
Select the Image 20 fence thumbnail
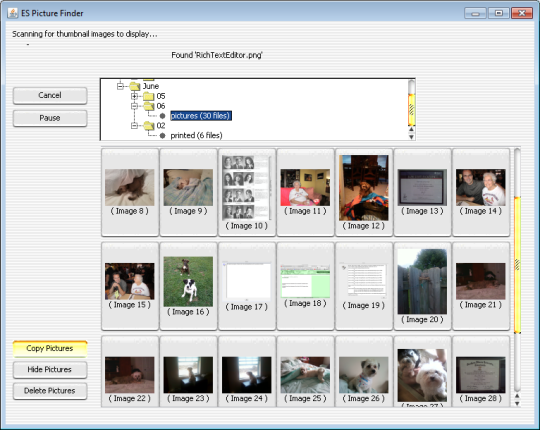pyautogui.click(x=422, y=286)
